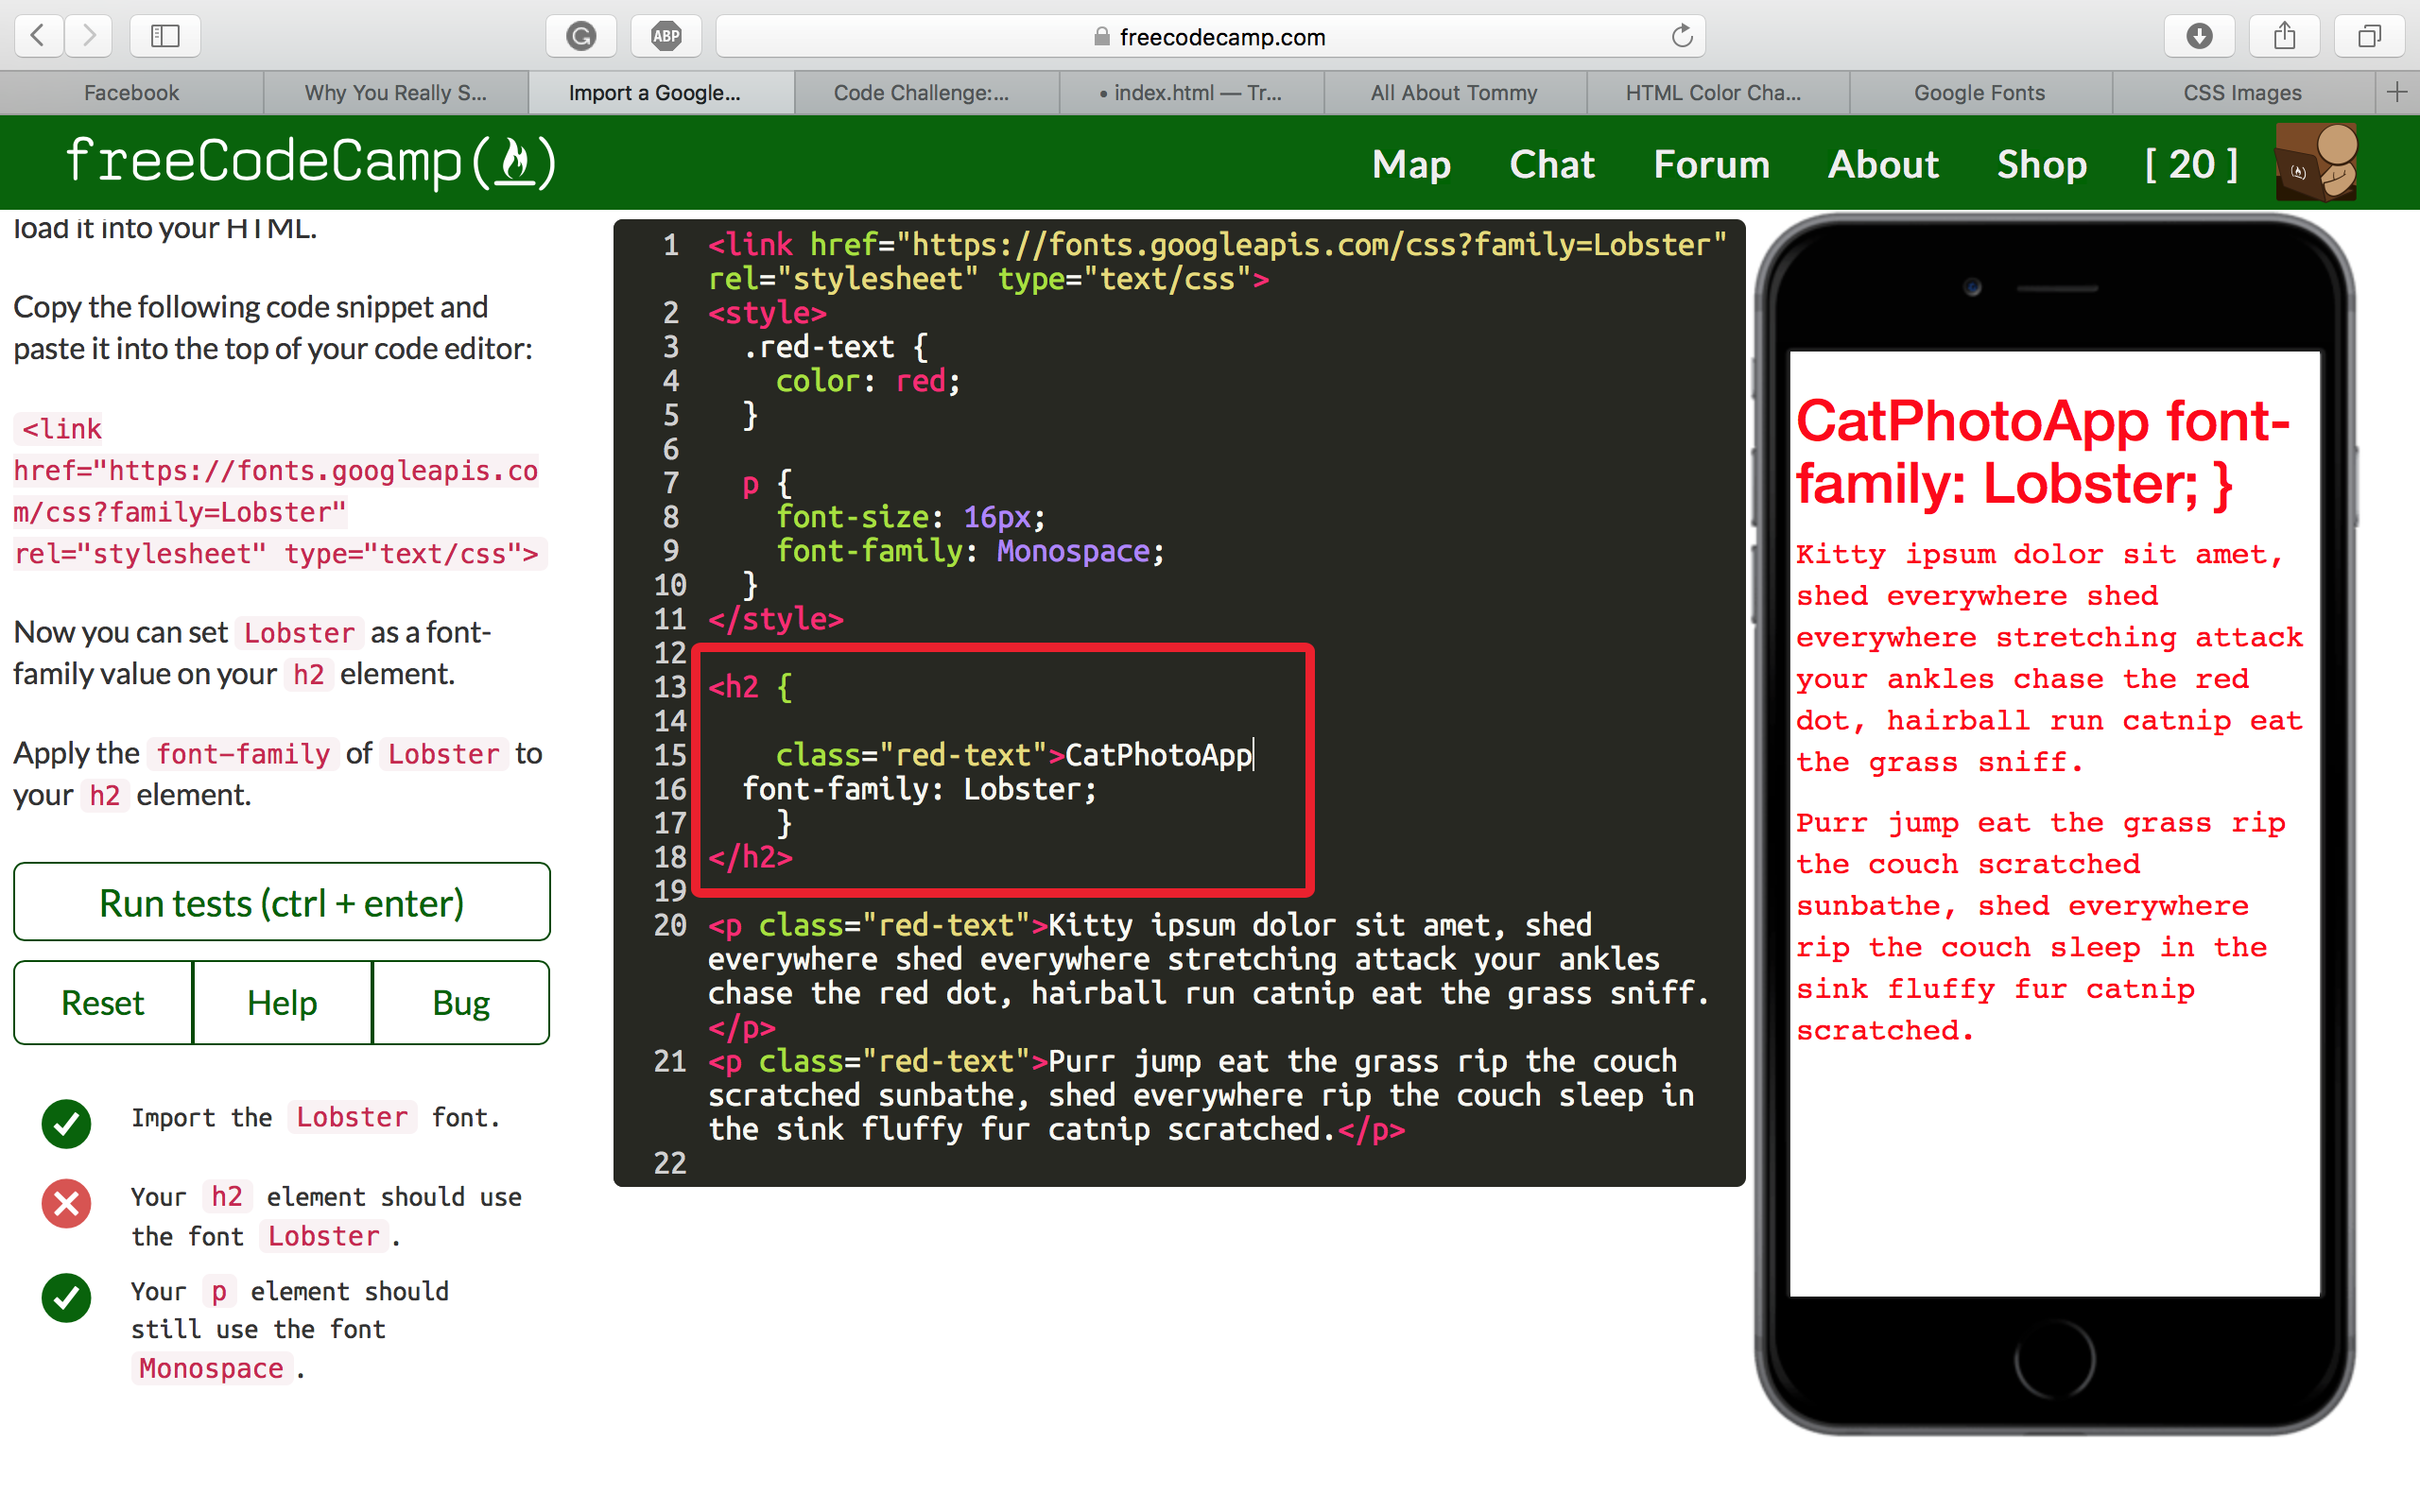2420x1512 pixels.
Task: Open the Forum navigation link
Action: pyautogui.click(x=1711, y=164)
